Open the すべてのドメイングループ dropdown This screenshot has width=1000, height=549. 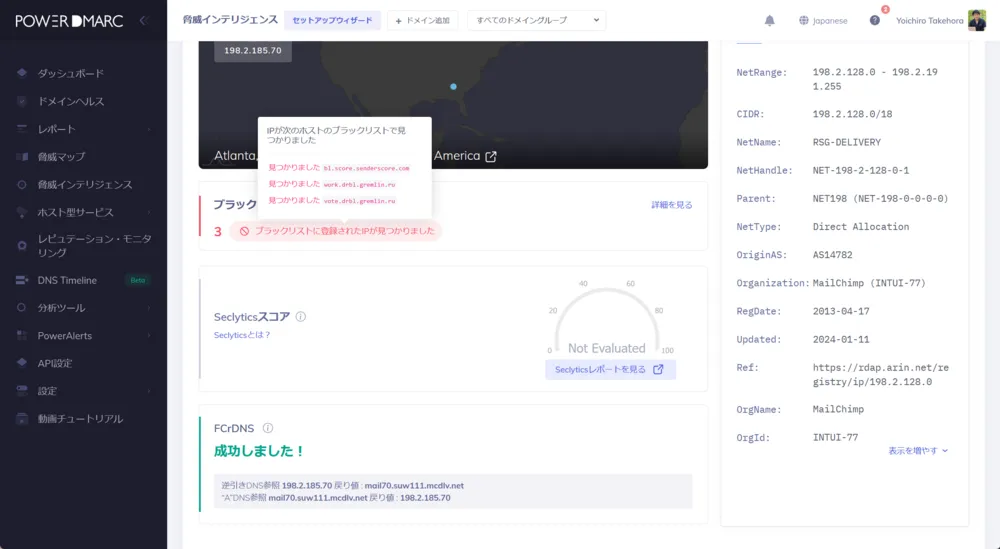pyautogui.click(x=536, y=20)
